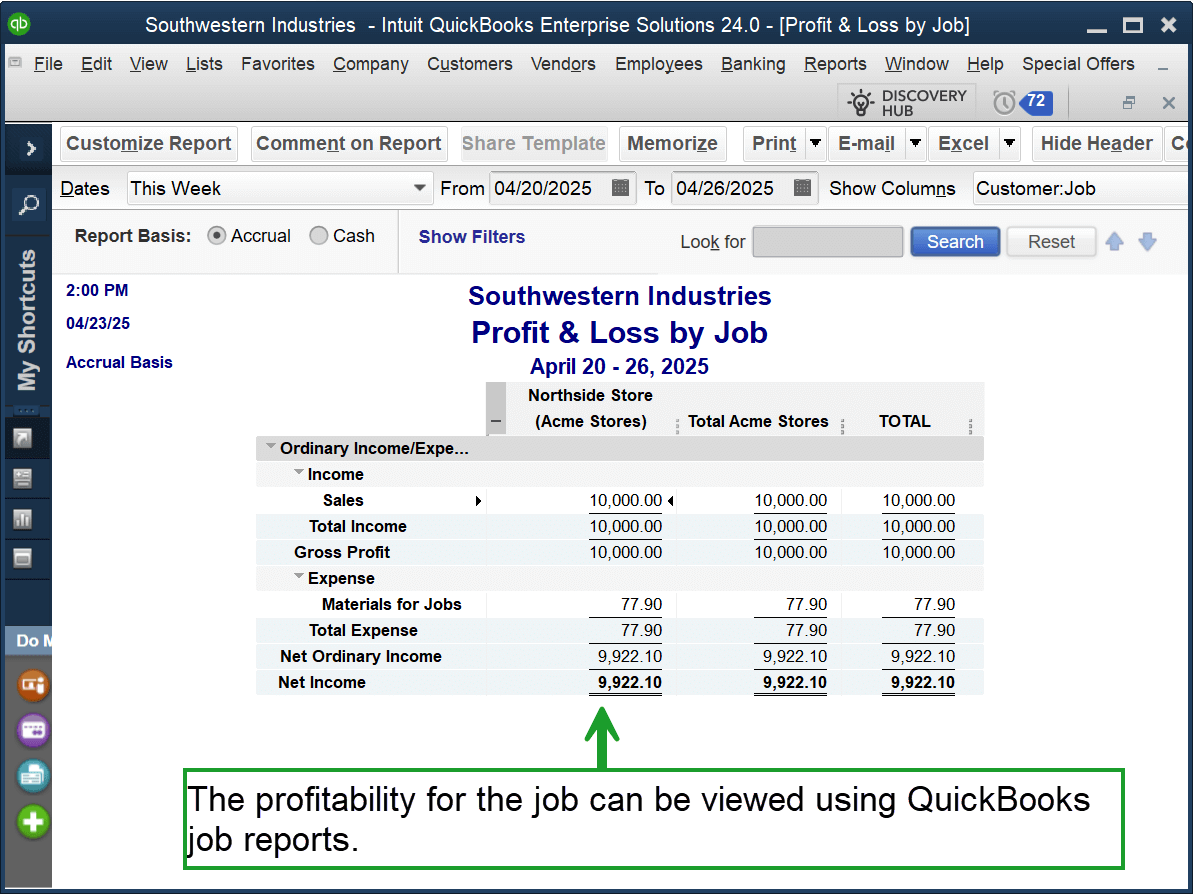Open the reminders clock icon with 72 badge
The height and width of the screenshot is (894, 1193).
pos(1004,102)
